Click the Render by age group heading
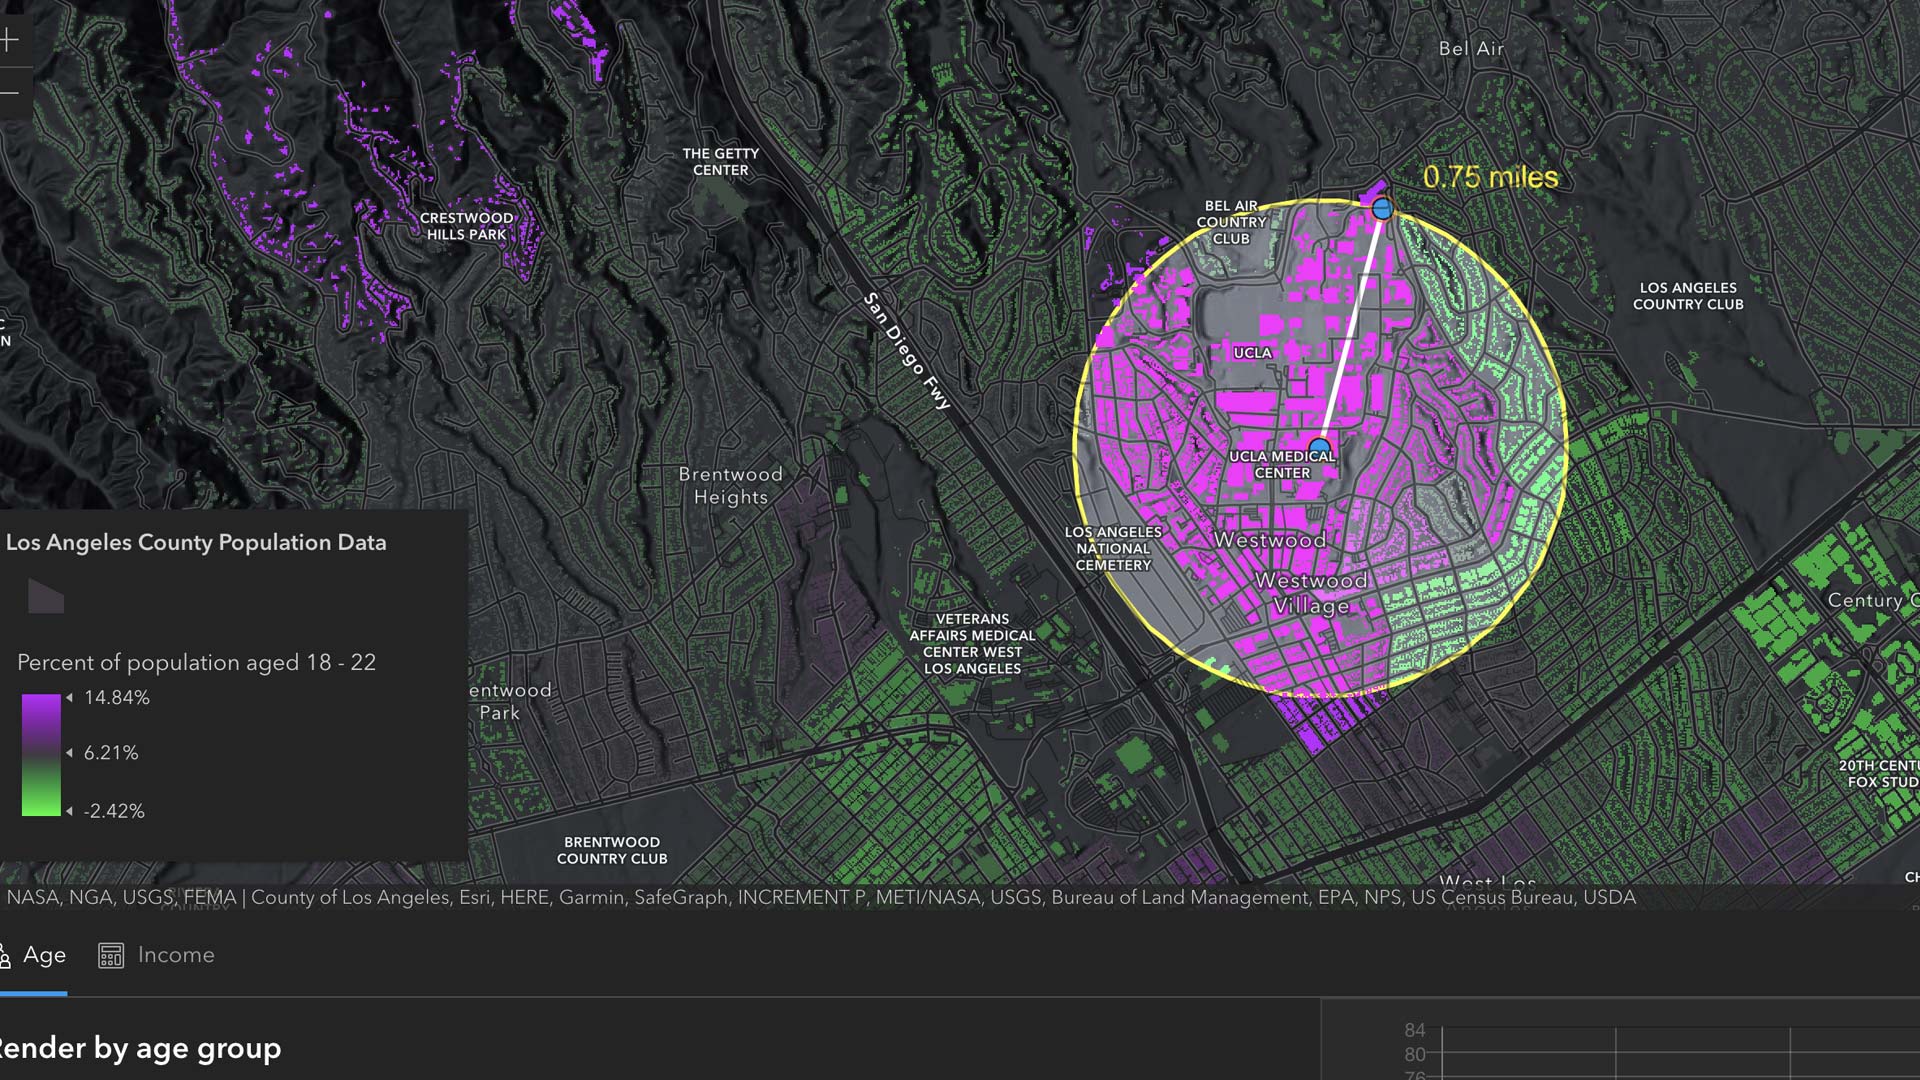 pyautogui.click(x=140, y=1048)
